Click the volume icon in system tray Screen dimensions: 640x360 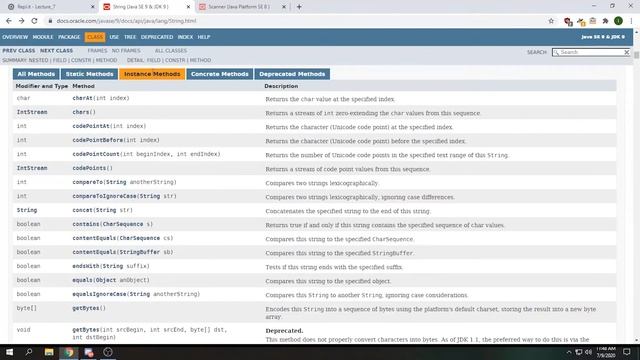pos(588,352)
